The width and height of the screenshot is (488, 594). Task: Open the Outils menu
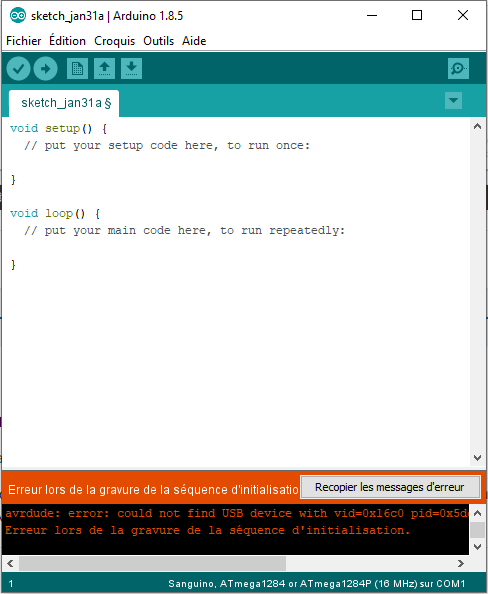[x=158, y=41]
